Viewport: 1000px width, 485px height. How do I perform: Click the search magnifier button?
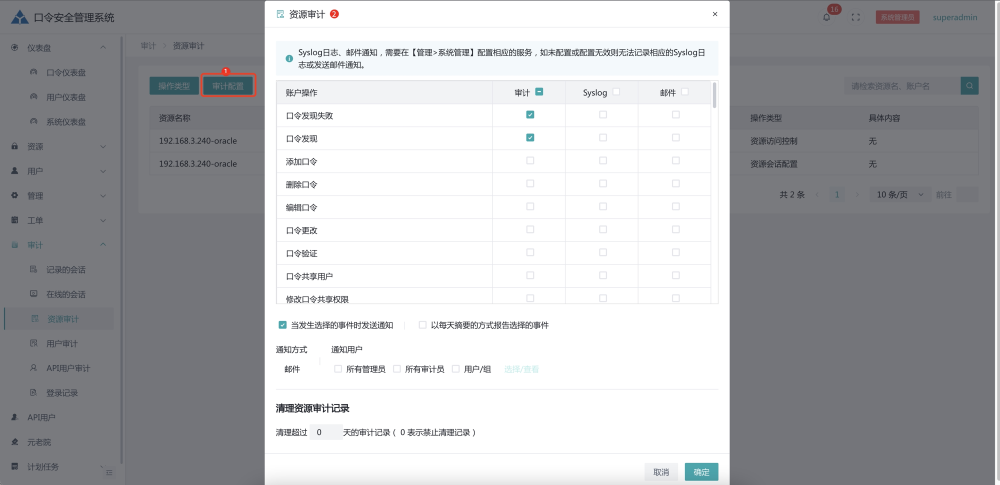(x=969, y=86)
